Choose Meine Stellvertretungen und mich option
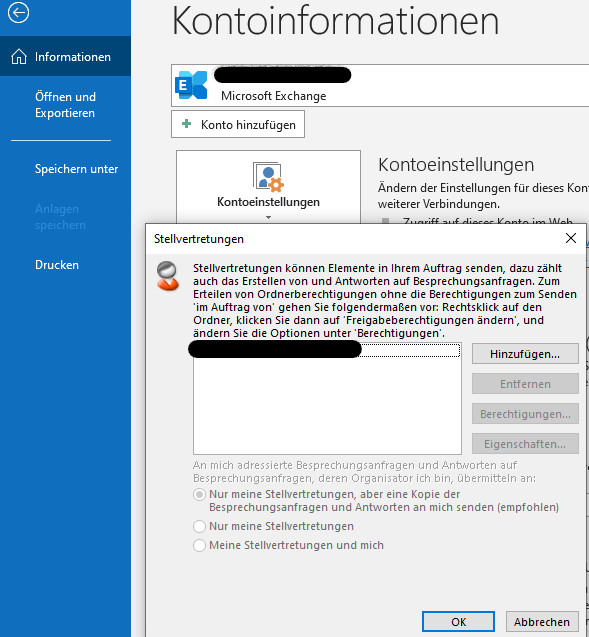 (x=199, y=545)
